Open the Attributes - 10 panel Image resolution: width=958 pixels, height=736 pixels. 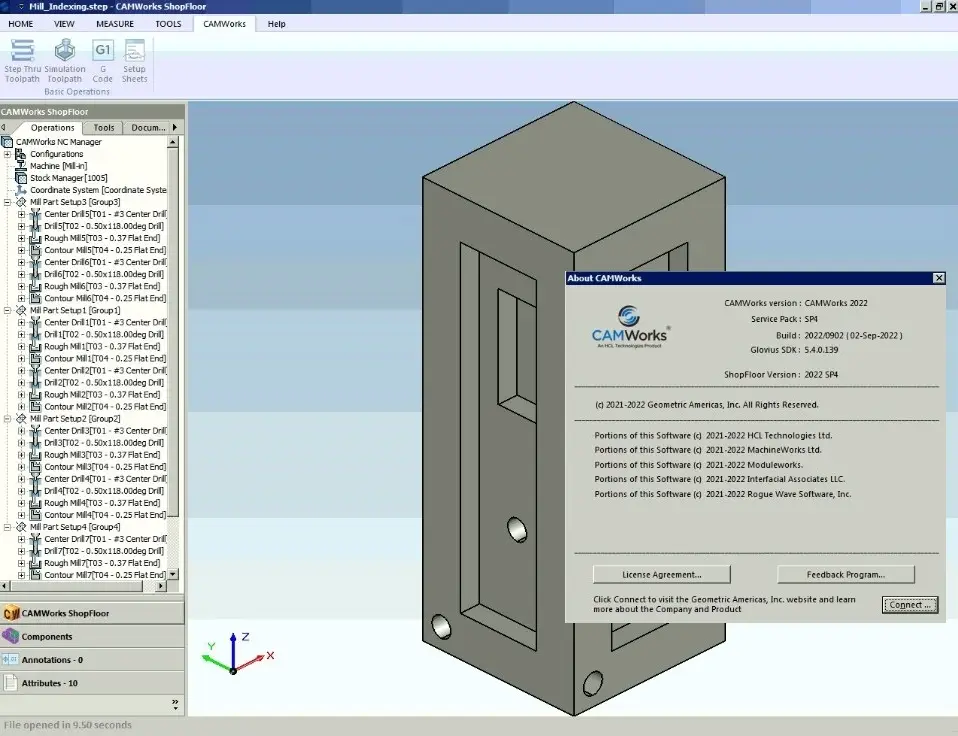[92, 683]
